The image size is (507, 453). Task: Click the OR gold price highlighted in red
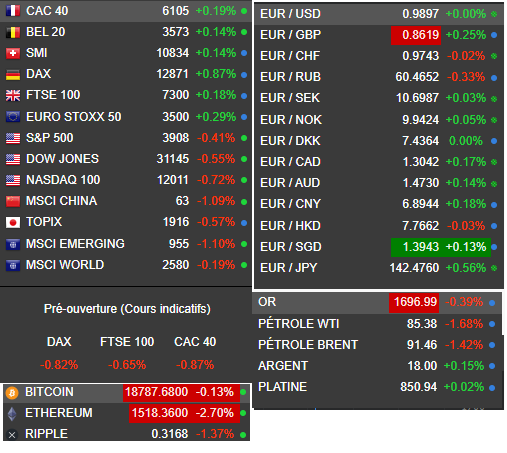414,302
